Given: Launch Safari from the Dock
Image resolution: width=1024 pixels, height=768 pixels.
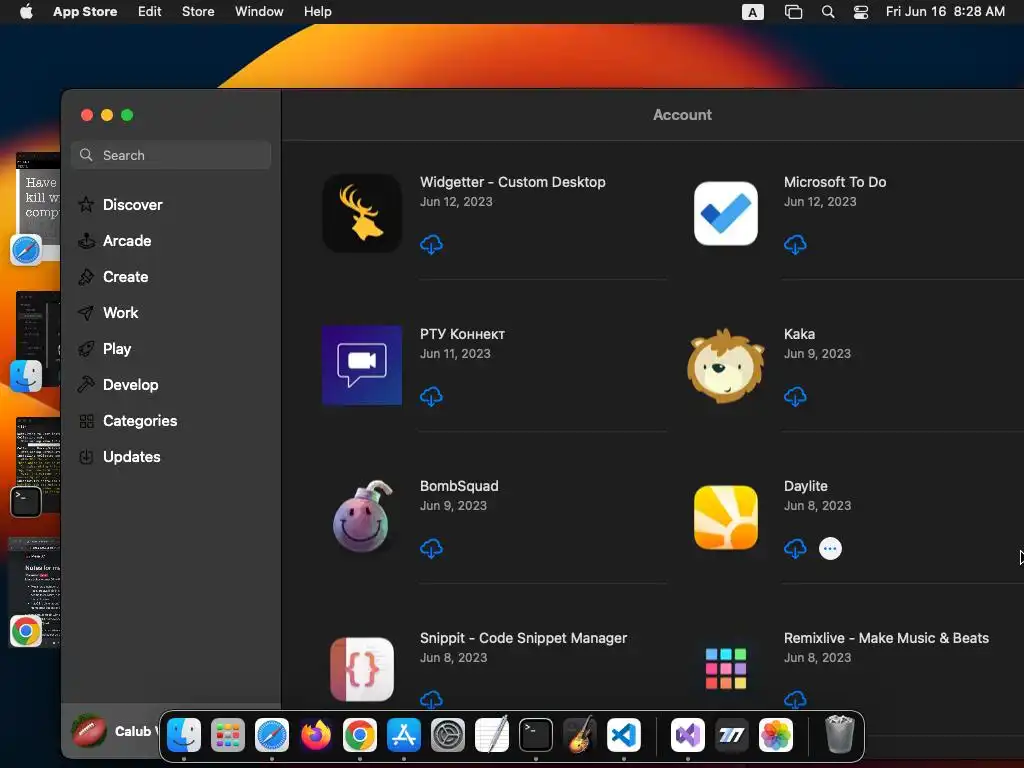Looking at the screenshot, I should (272, 735).
